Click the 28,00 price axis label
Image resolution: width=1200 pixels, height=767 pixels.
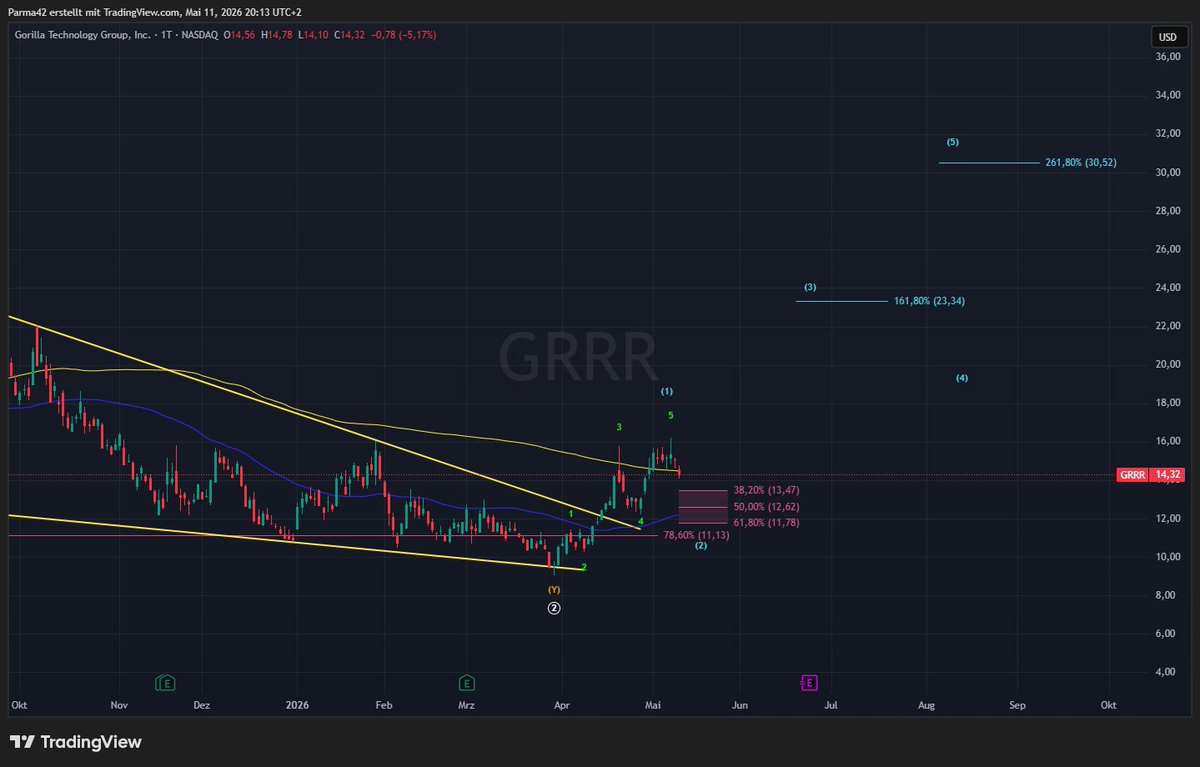click(1168, 211)
